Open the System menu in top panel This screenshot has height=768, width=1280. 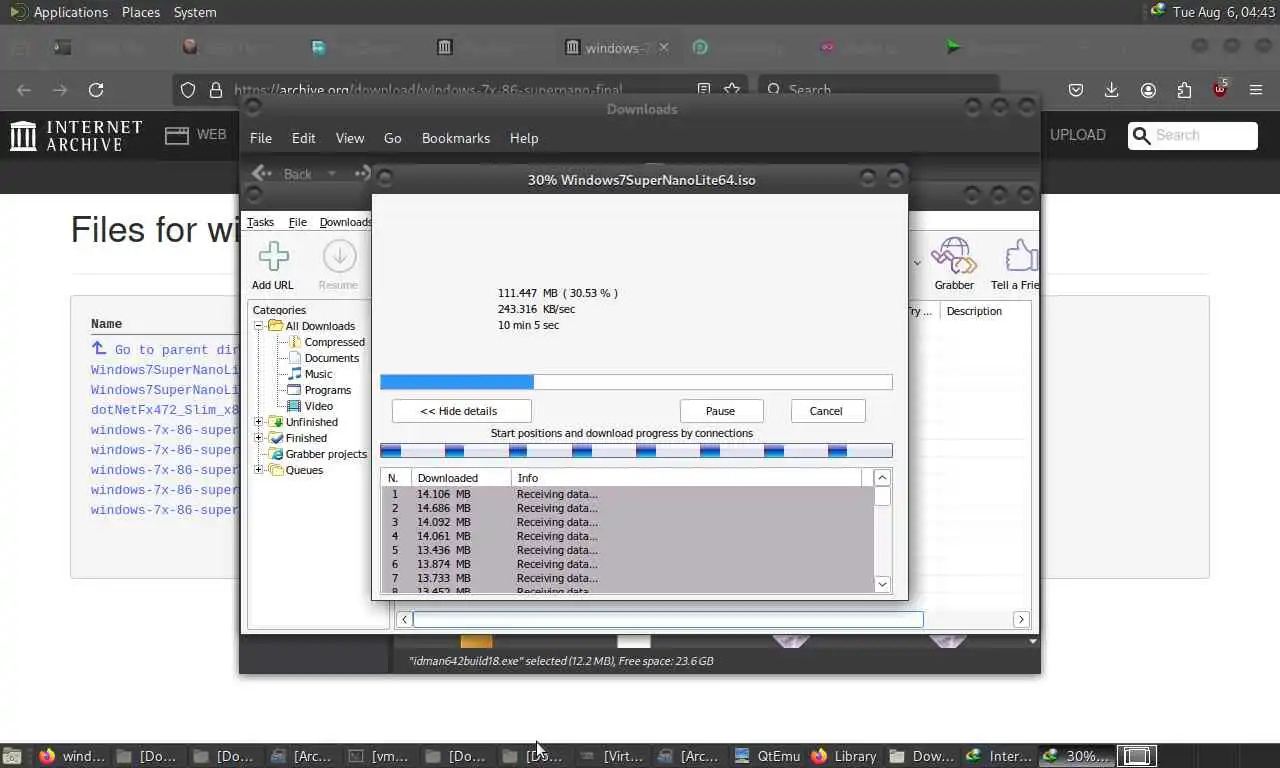click(195, 12)
